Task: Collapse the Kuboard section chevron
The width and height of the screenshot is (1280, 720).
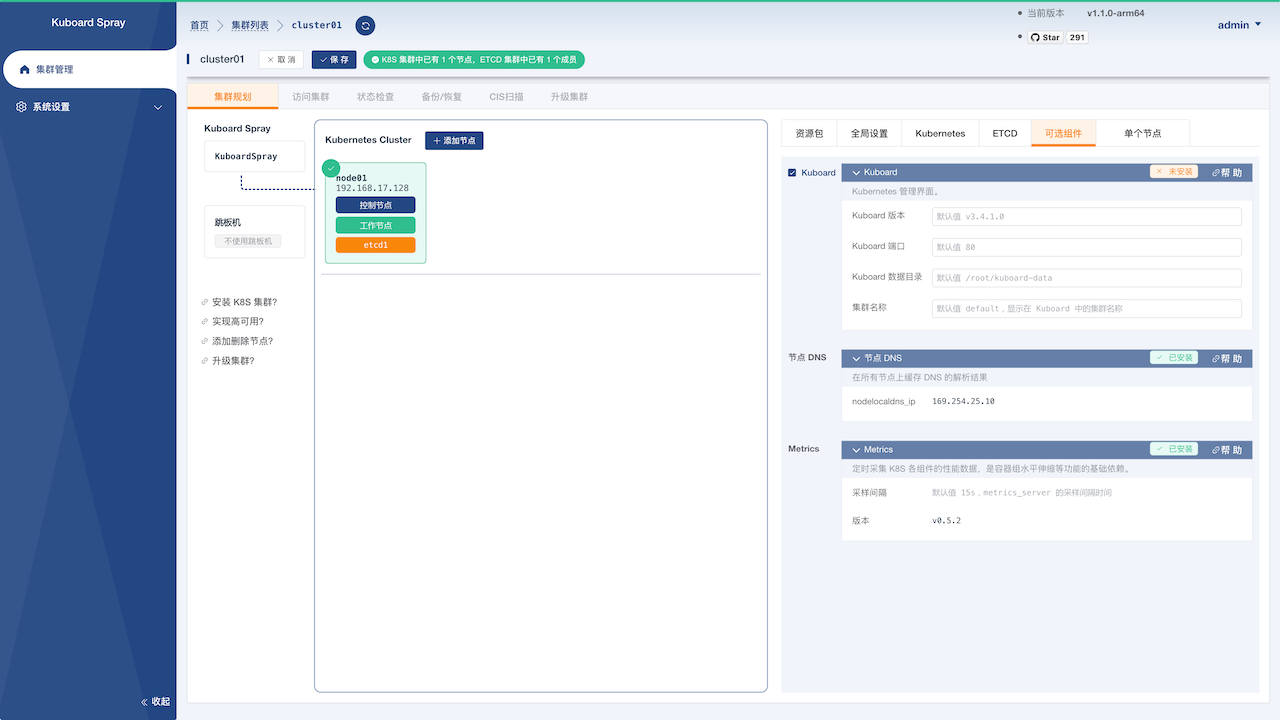Action: (857, 173)
